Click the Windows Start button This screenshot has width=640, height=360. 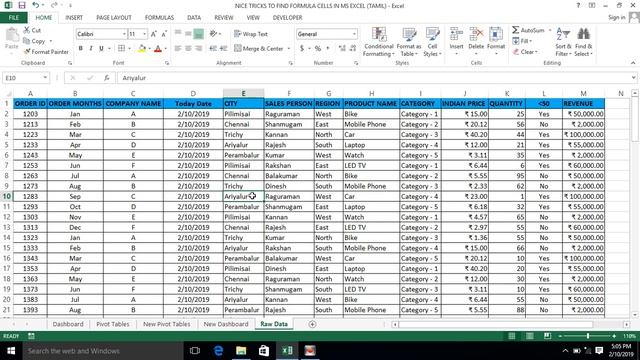[11, 351]
